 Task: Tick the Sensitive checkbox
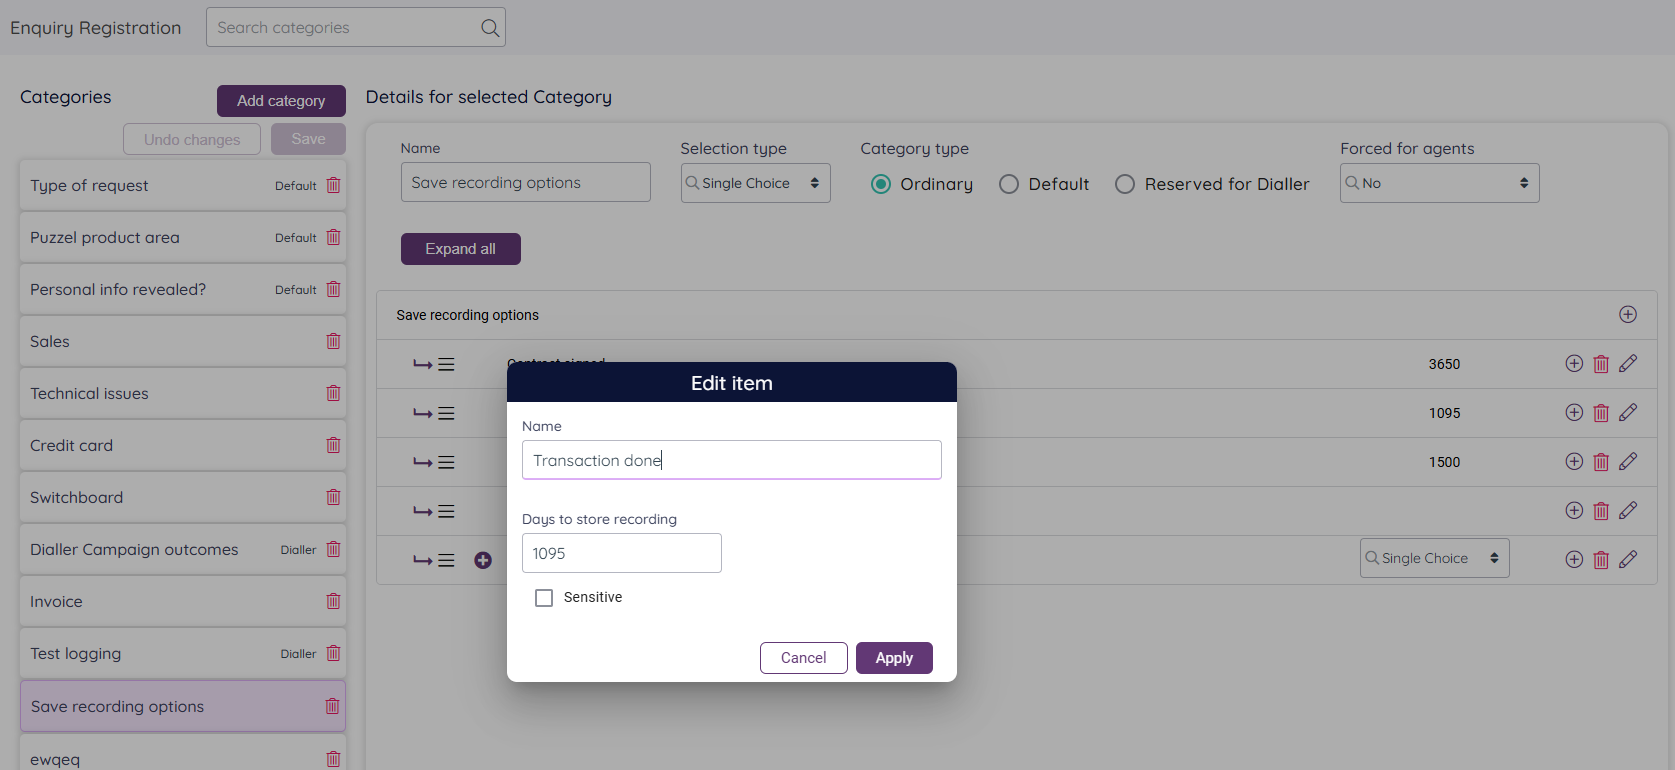(544, 598)
